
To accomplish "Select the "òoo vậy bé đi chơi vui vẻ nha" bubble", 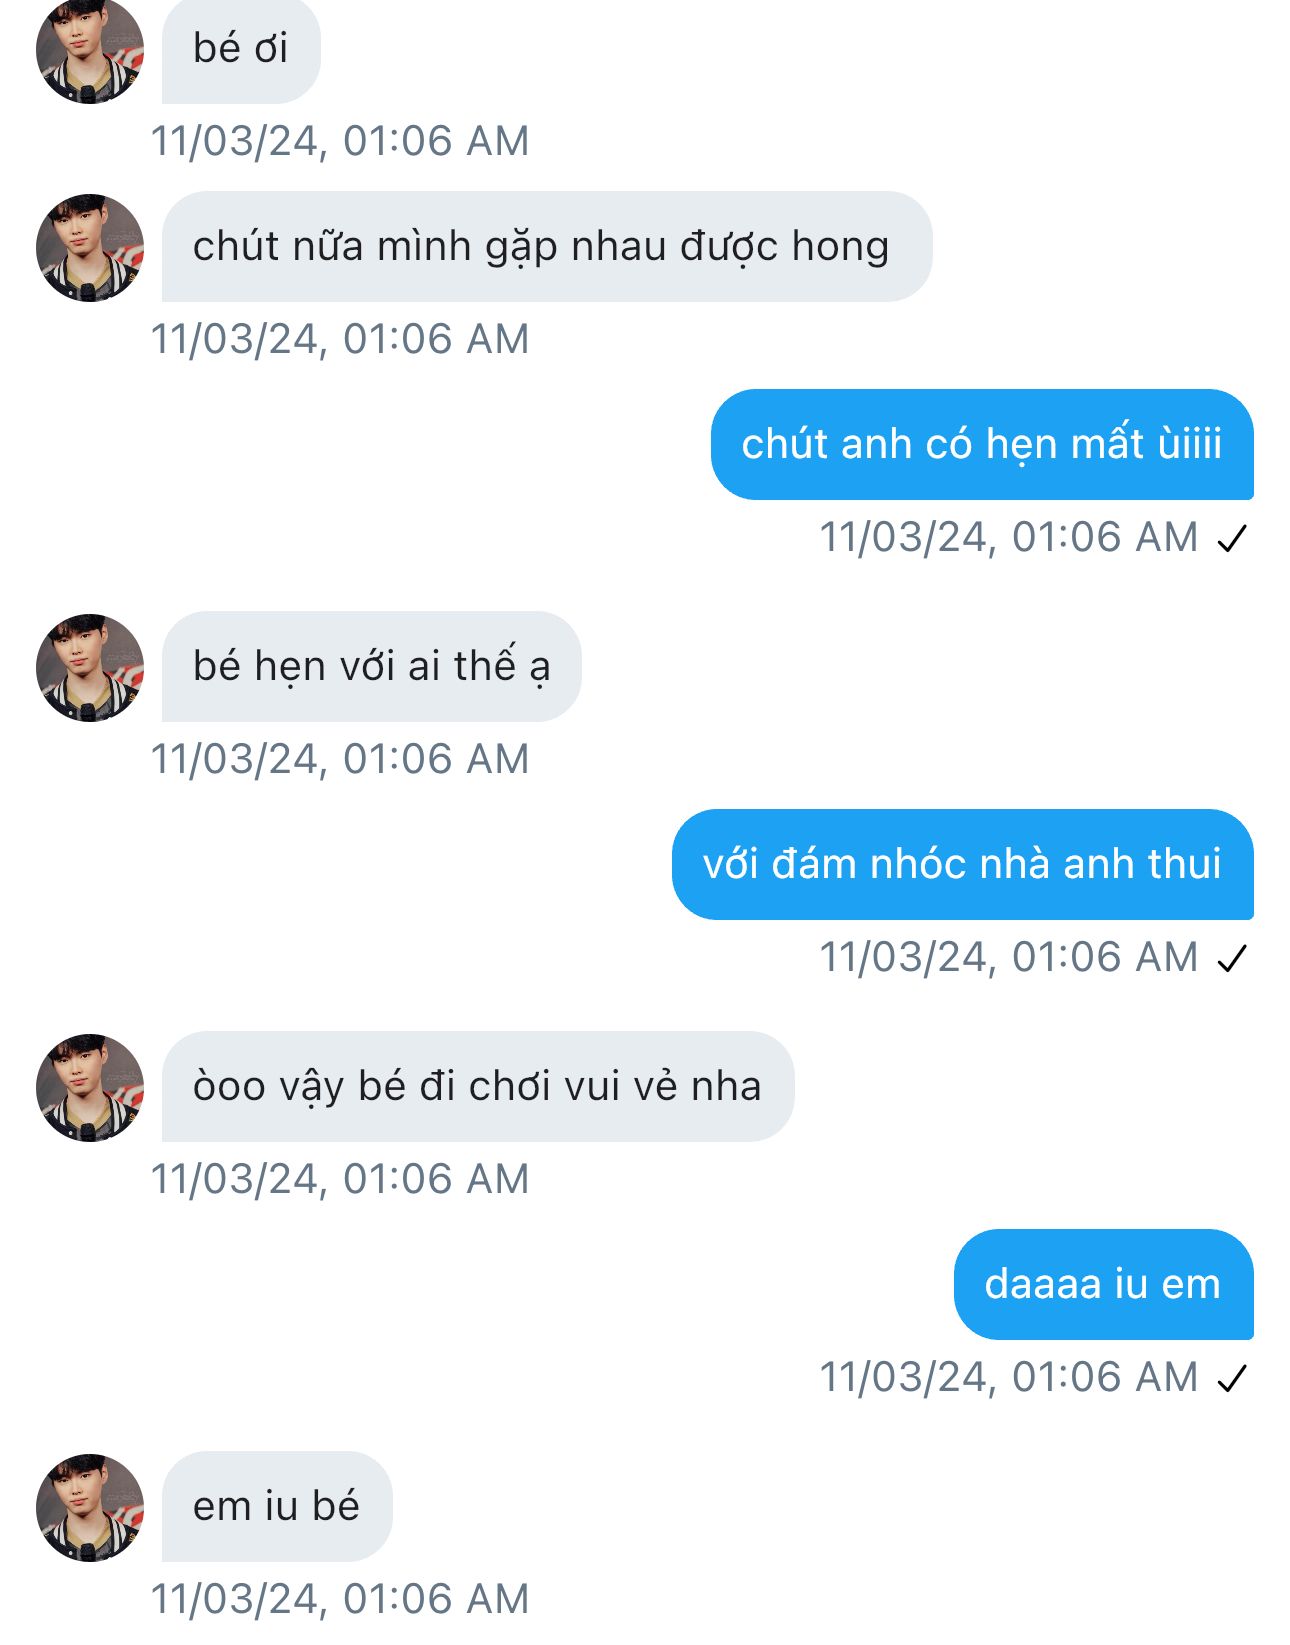I will [478, 1087].
